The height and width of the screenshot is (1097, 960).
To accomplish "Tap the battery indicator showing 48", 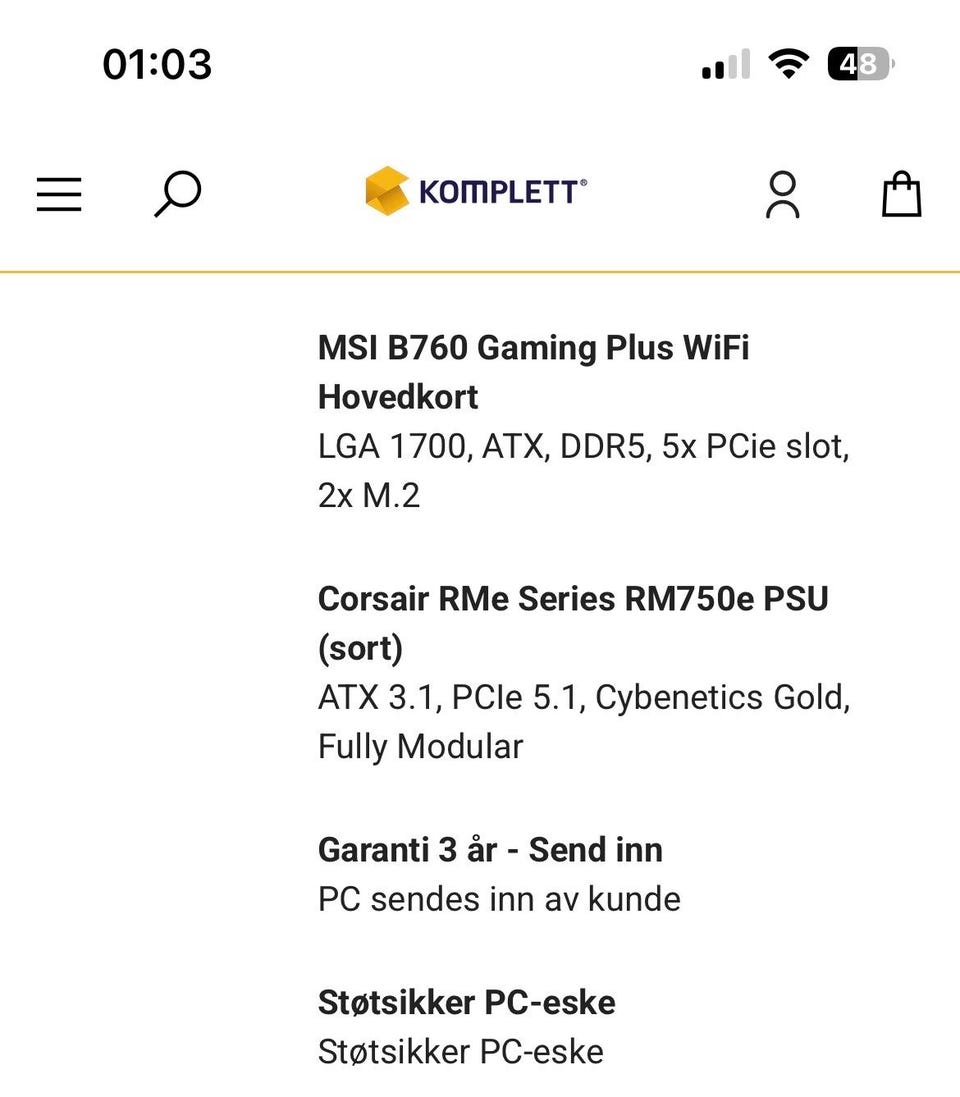I will 861,64.
